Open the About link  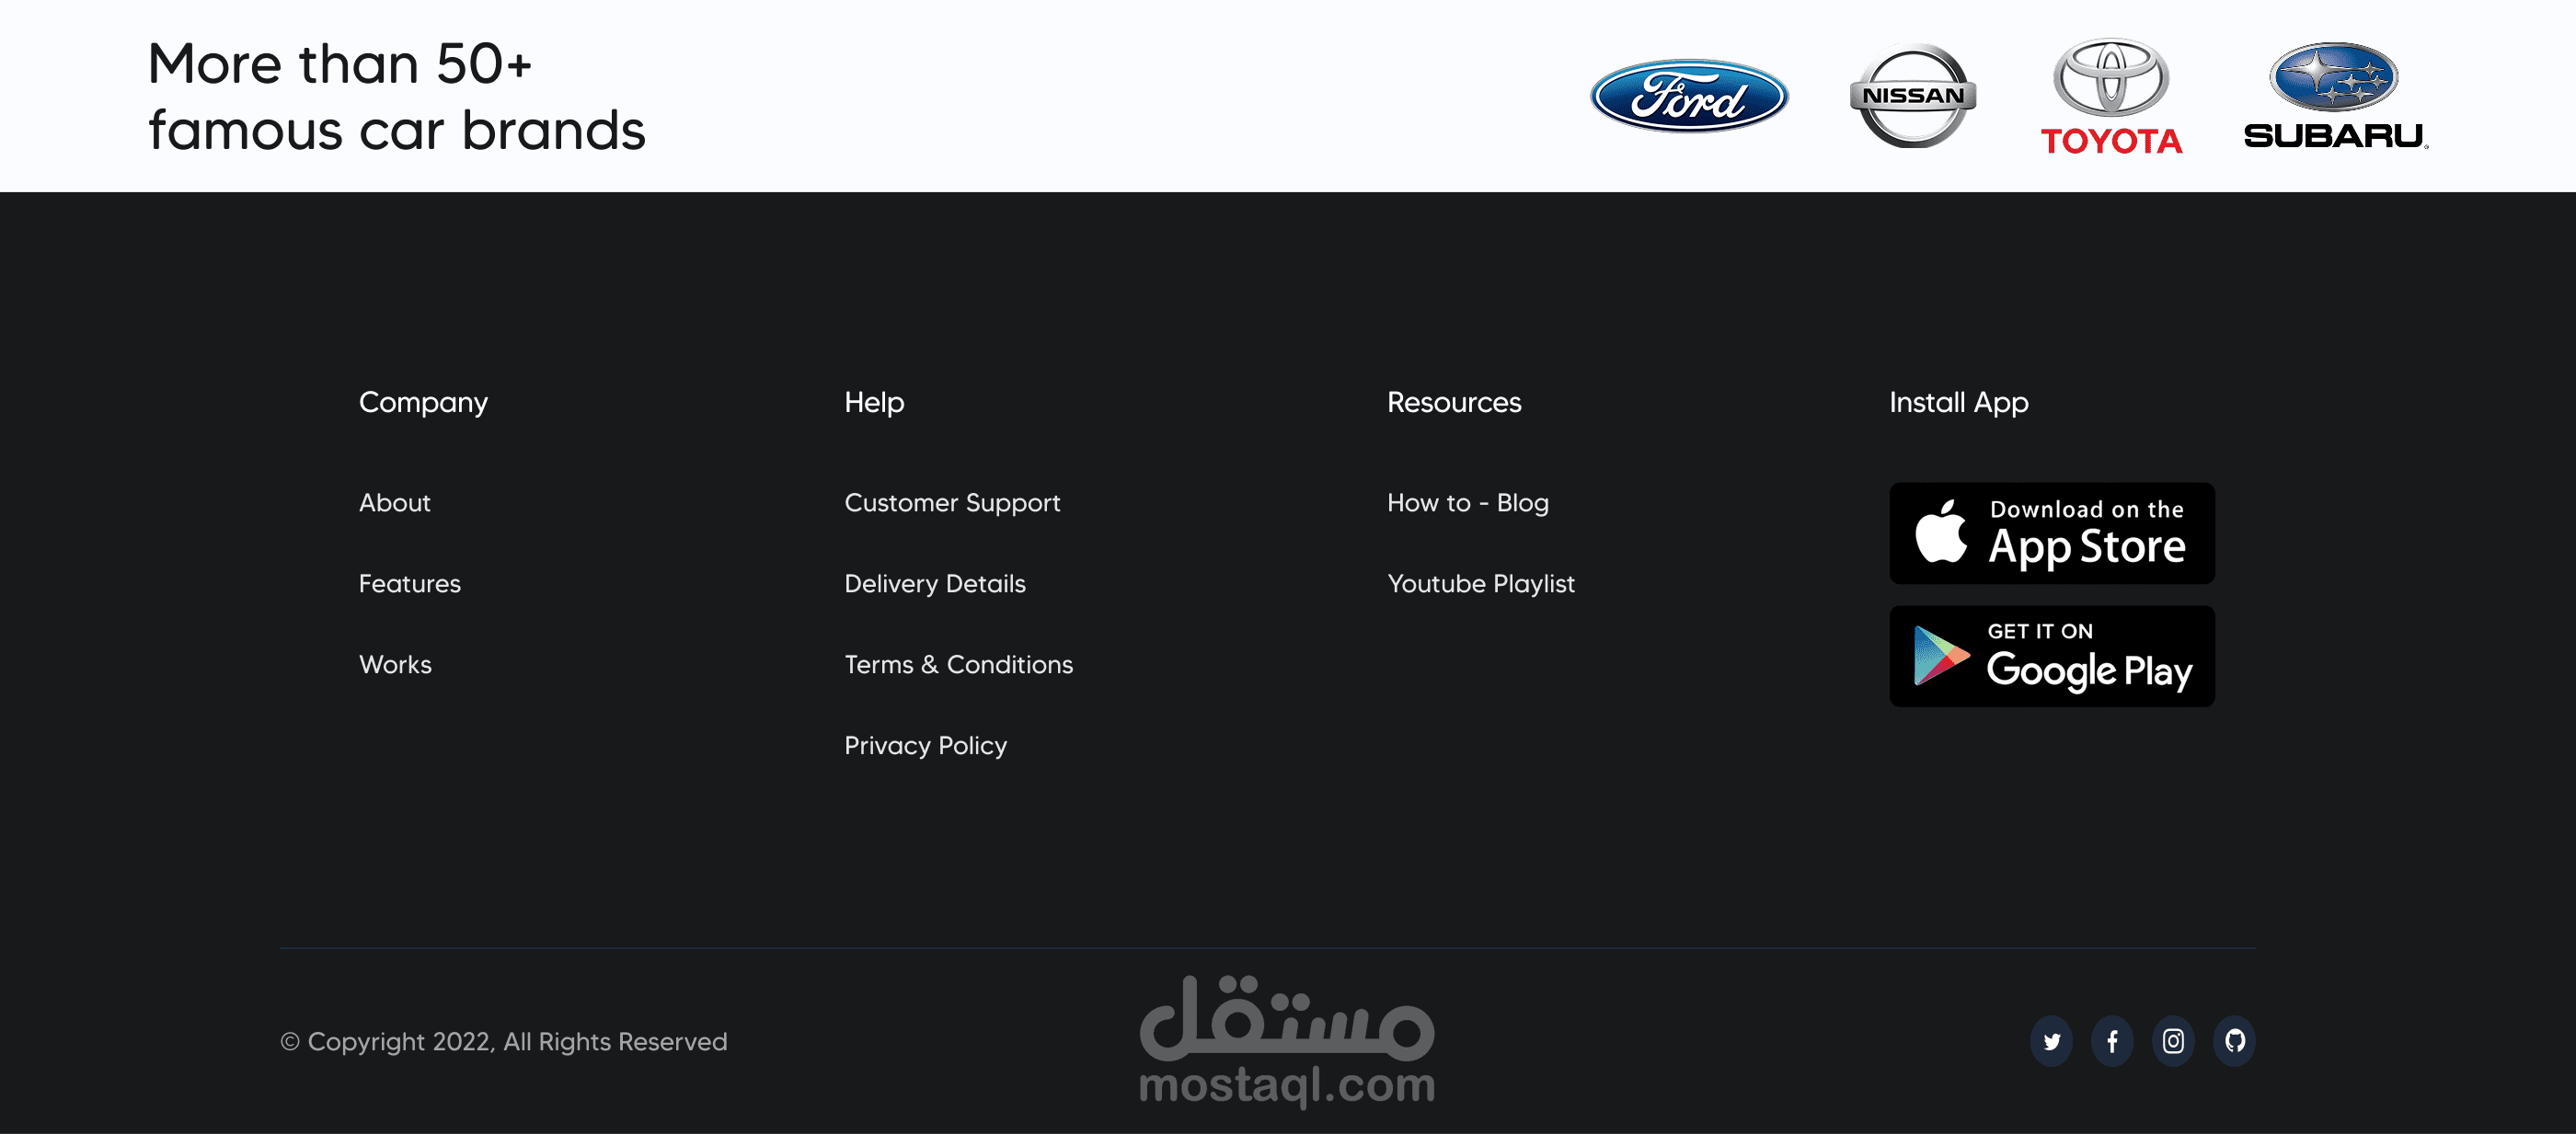point(394,502)
